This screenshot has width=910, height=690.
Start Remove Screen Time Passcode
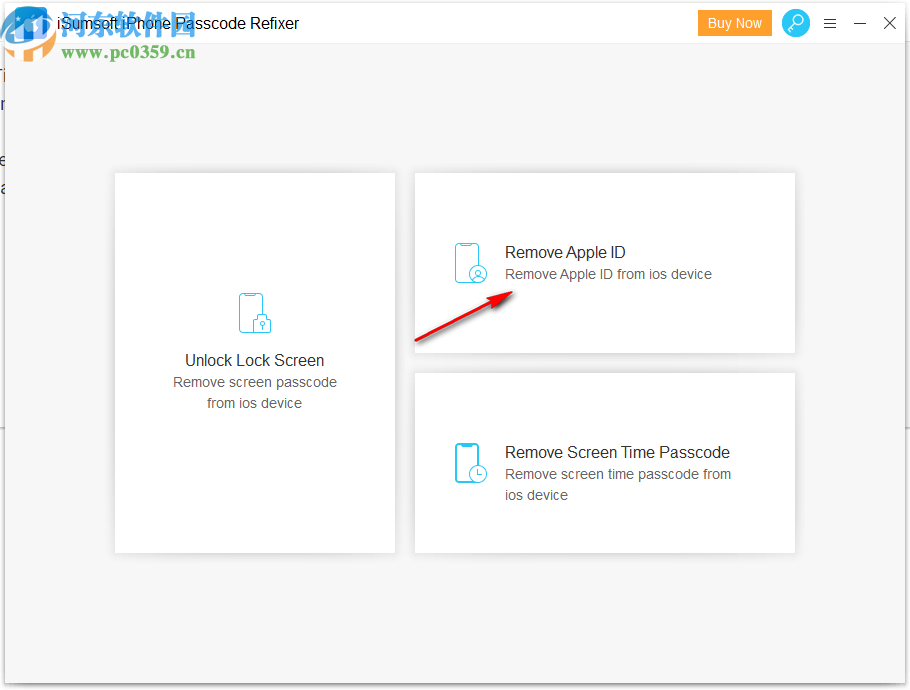pos(604,462)
